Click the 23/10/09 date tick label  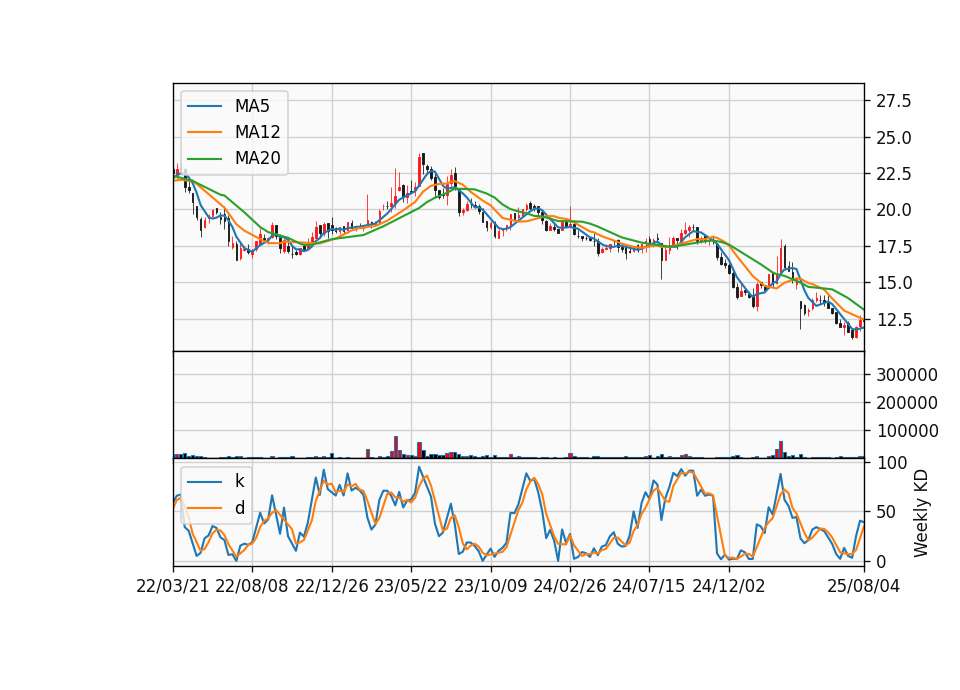point(490,586)
